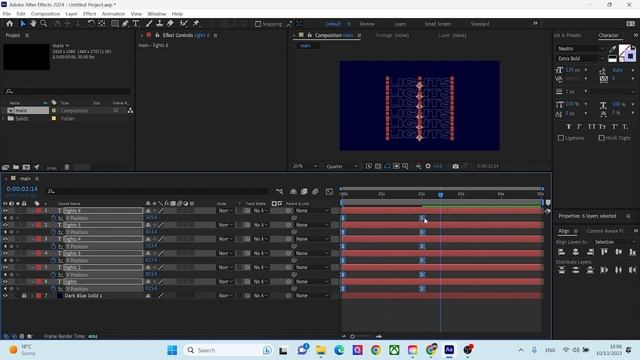Open the composition mini-flowchart in timeline
The image size is (640, 360).
(279, 191)
